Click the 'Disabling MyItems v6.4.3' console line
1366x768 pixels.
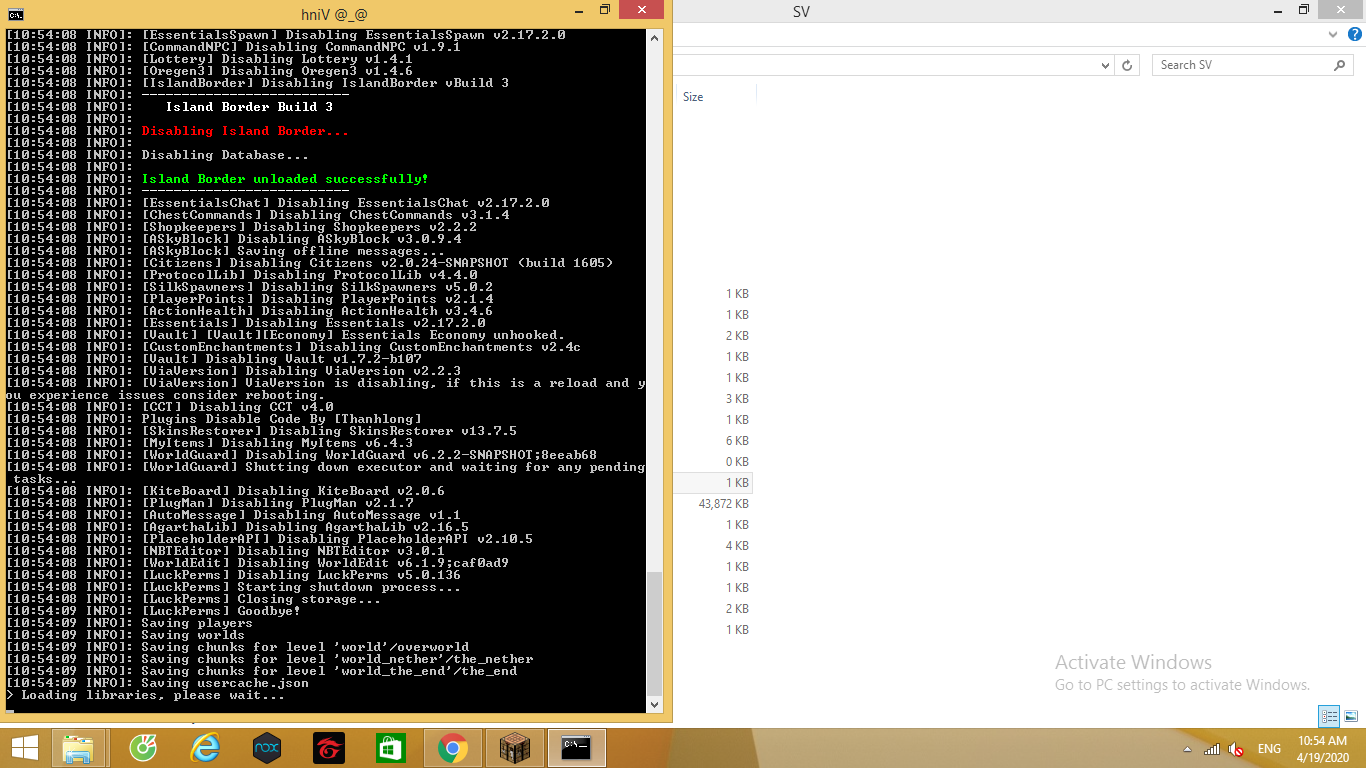317,443
